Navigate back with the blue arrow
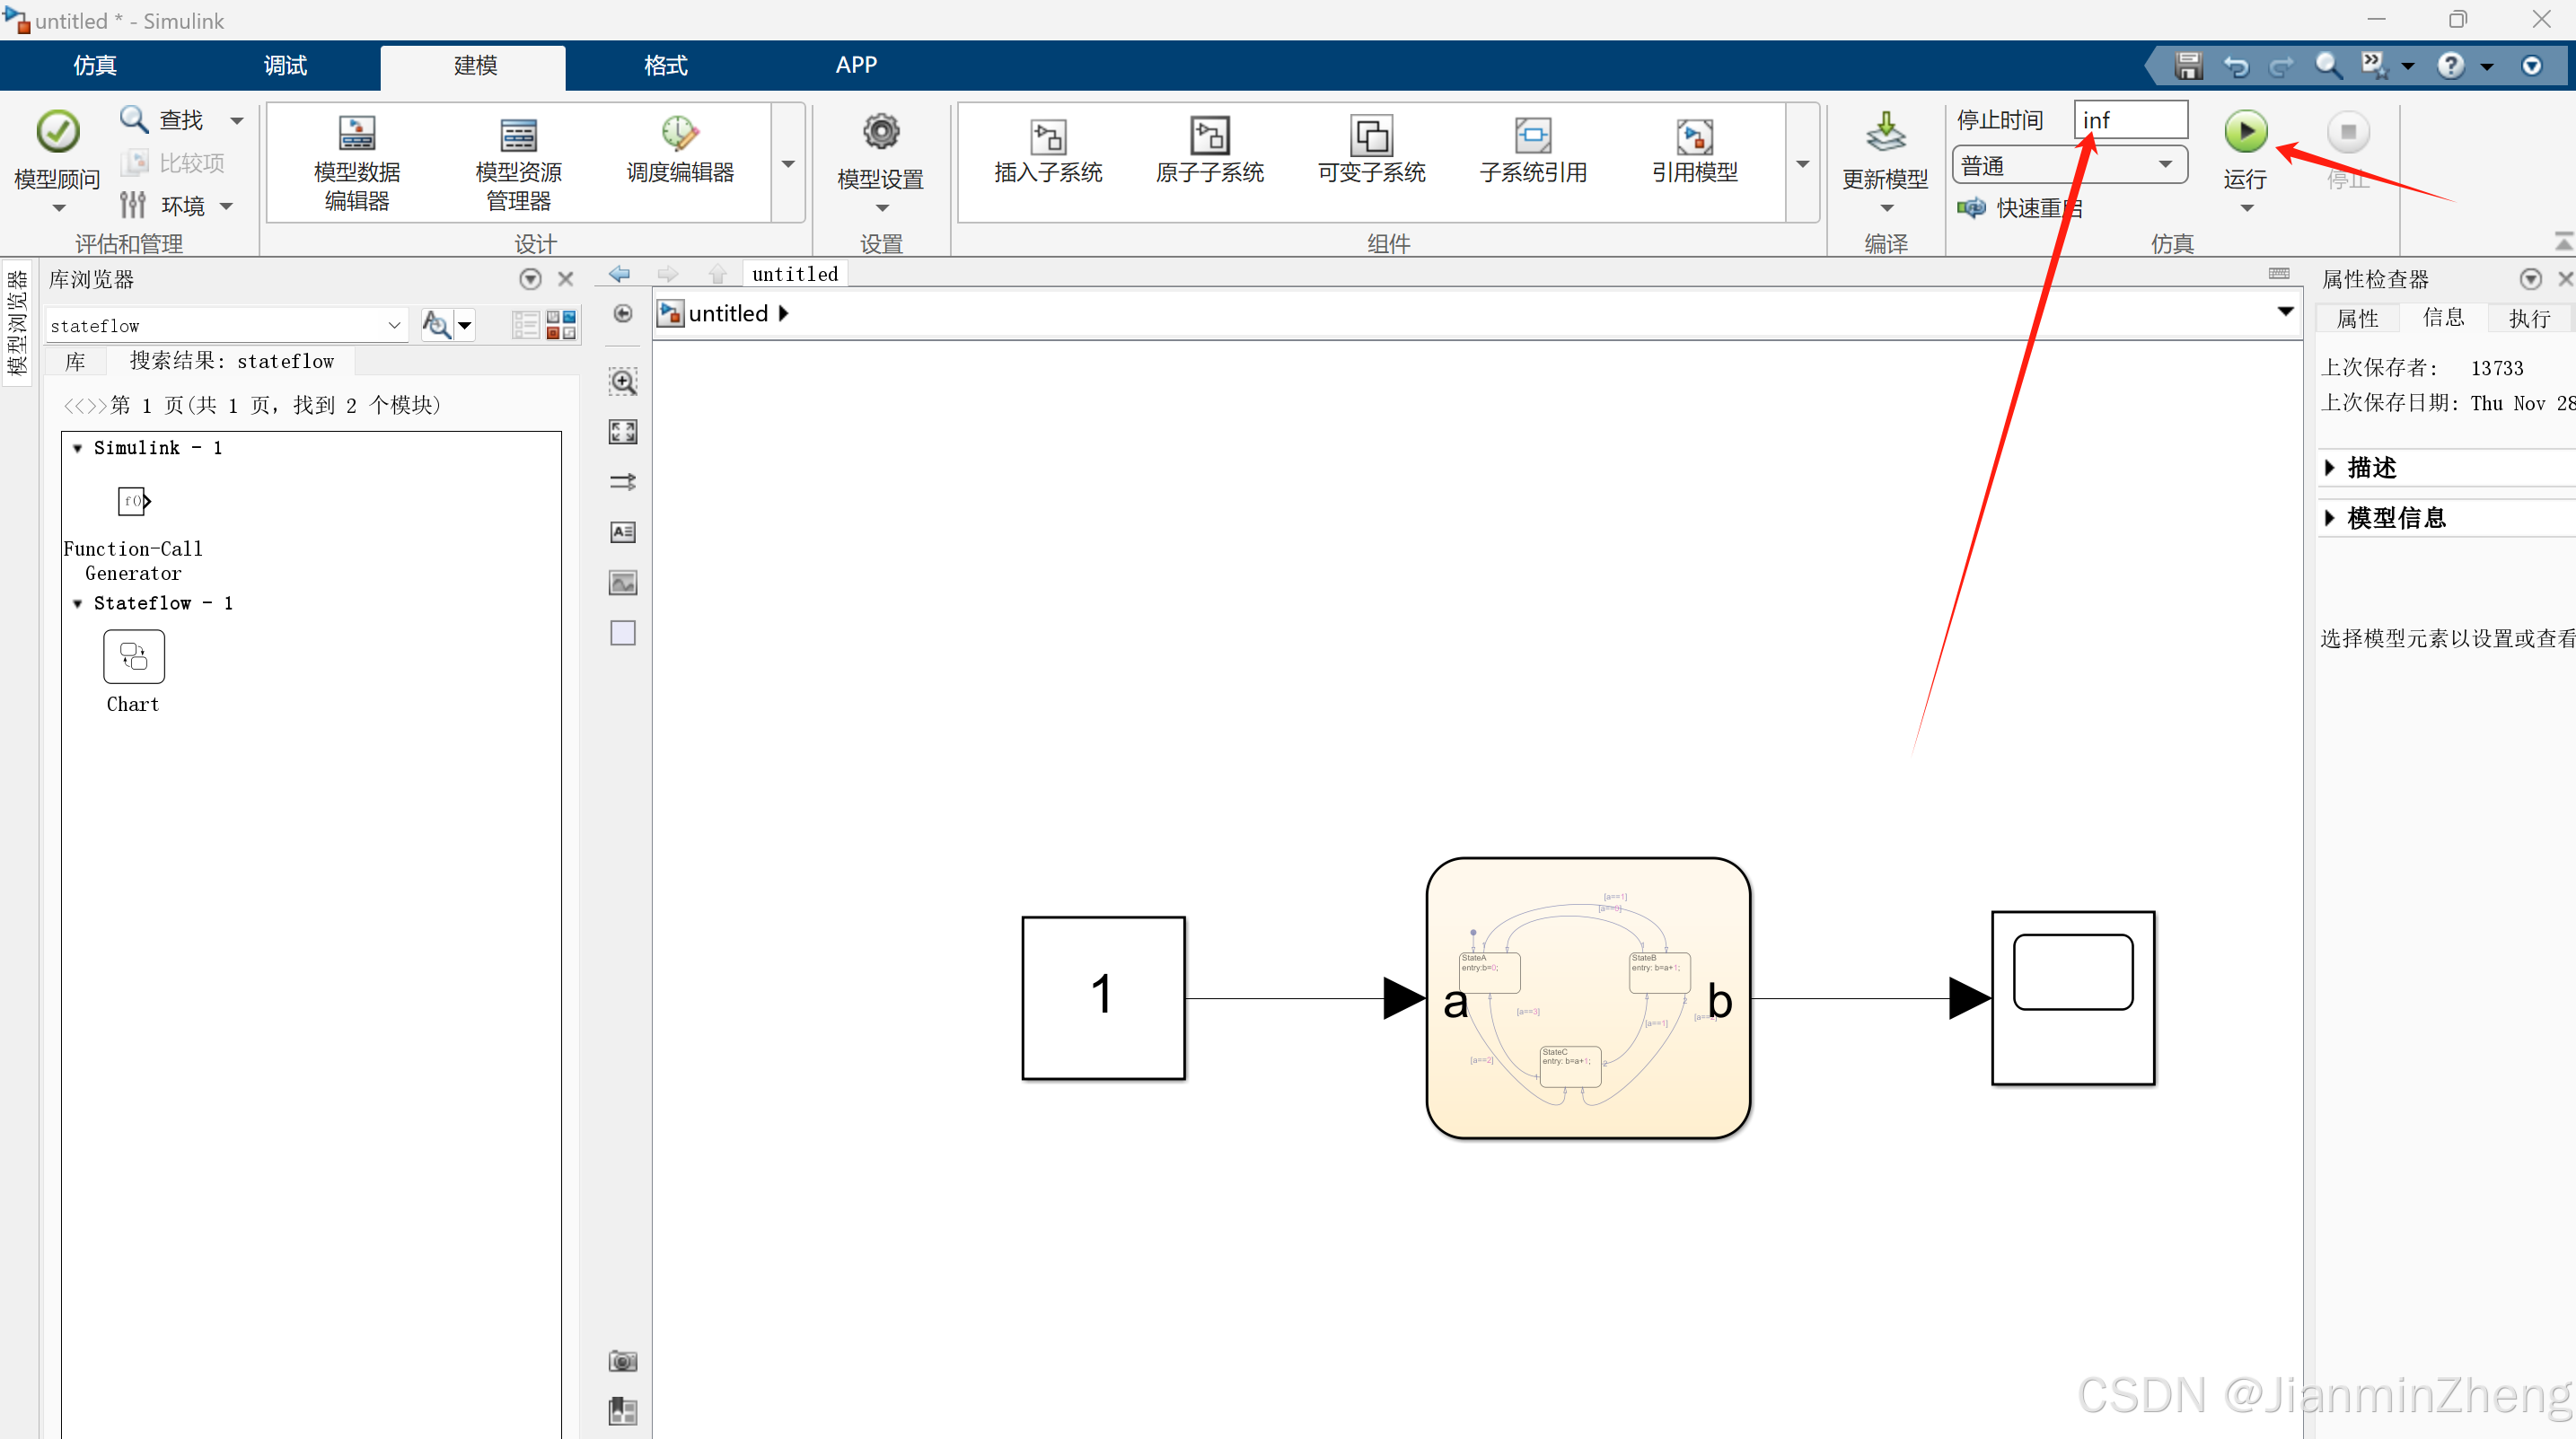Screen dimensions: 2576x1439 620,273
